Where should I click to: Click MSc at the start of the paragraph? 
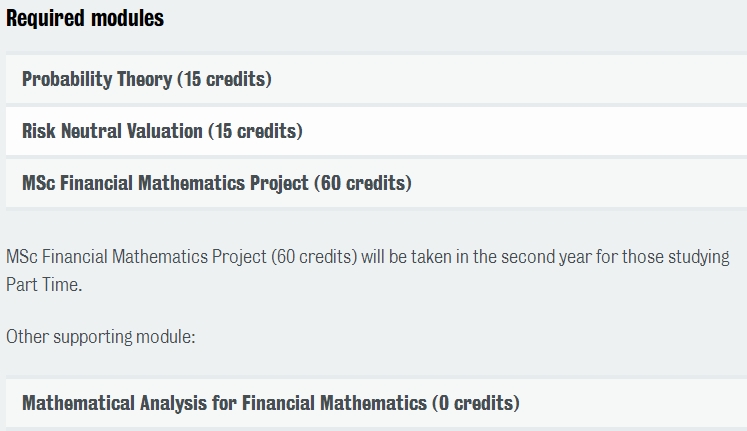21,257
